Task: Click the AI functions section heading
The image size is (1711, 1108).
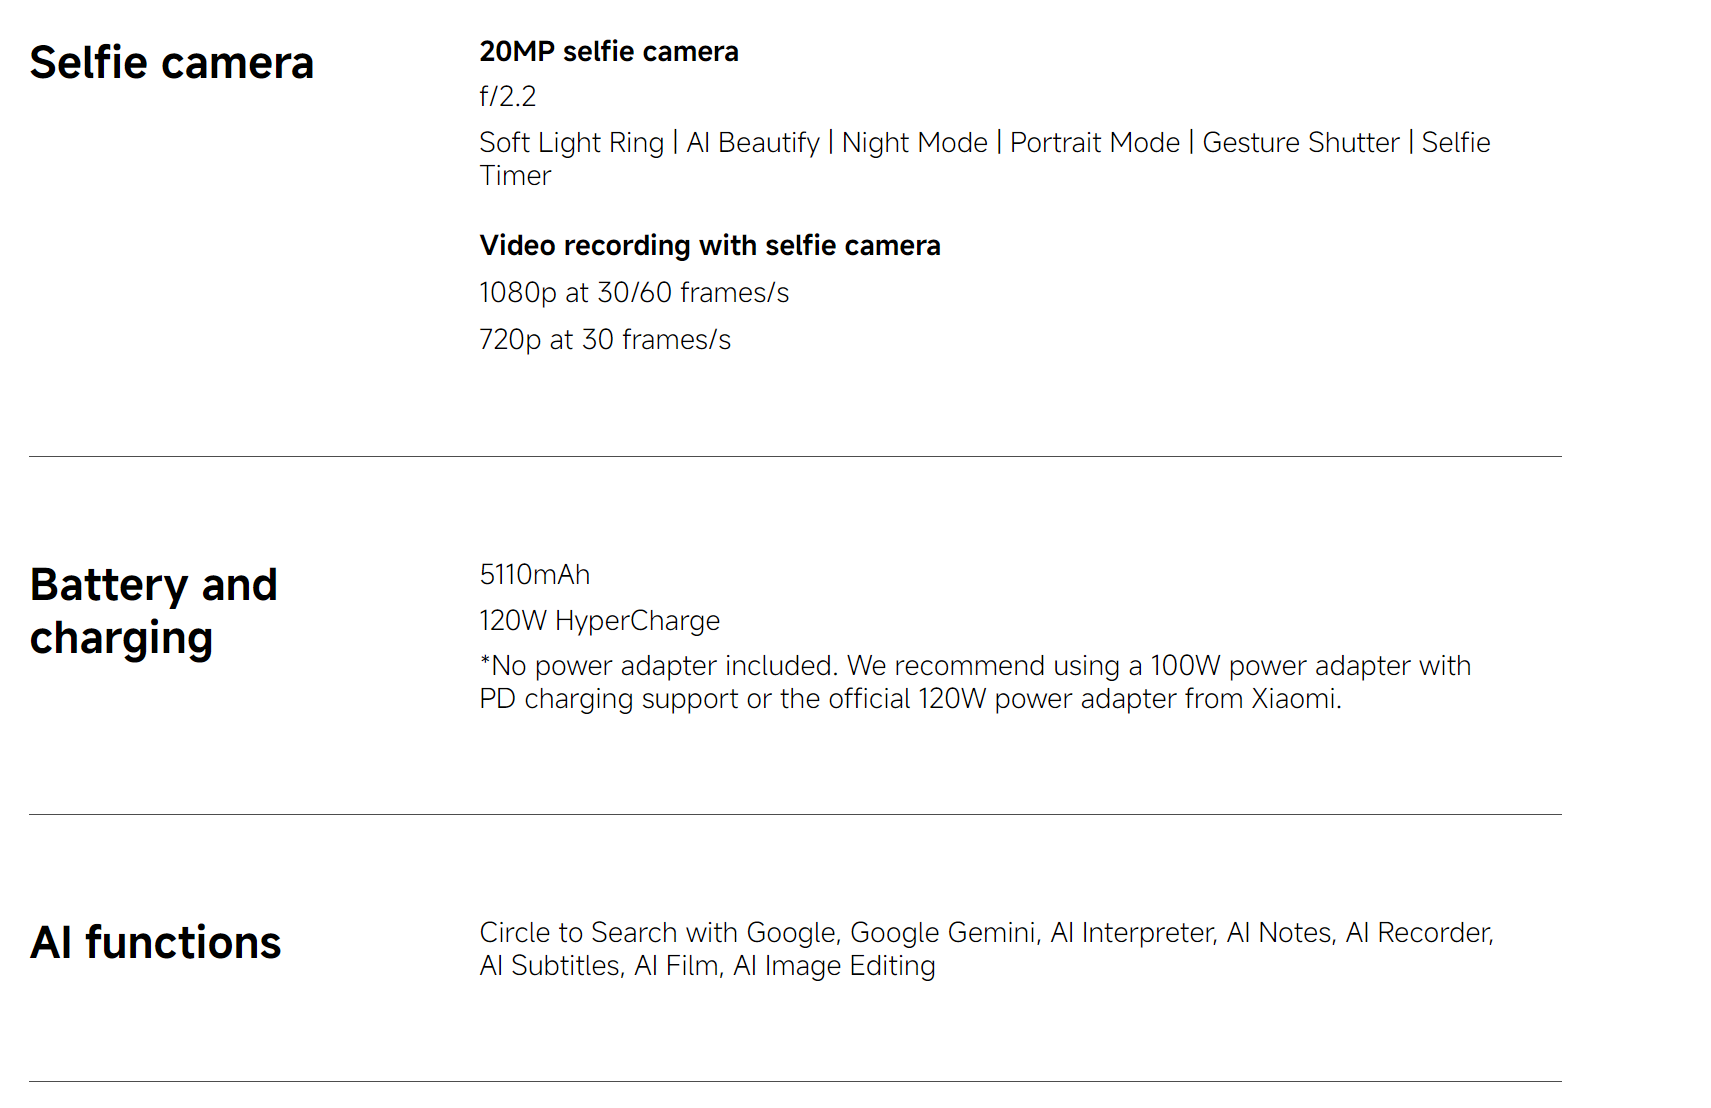Action: (x=155, y=943)
